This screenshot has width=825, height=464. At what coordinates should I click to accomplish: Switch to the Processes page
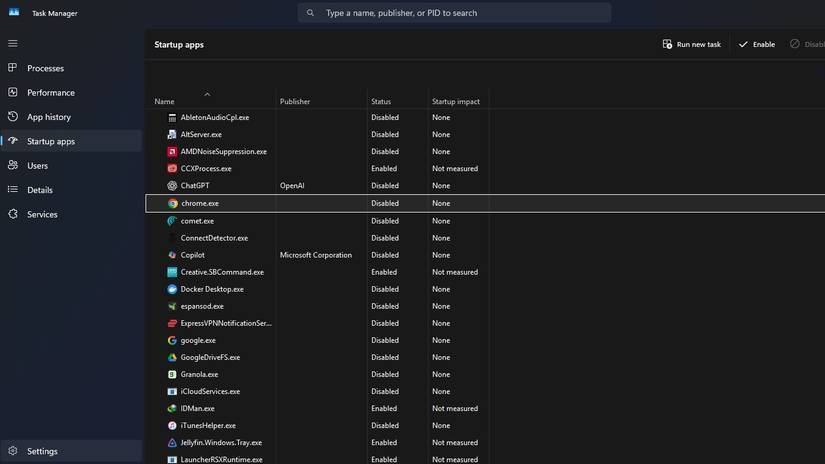[x=45, y=68]
